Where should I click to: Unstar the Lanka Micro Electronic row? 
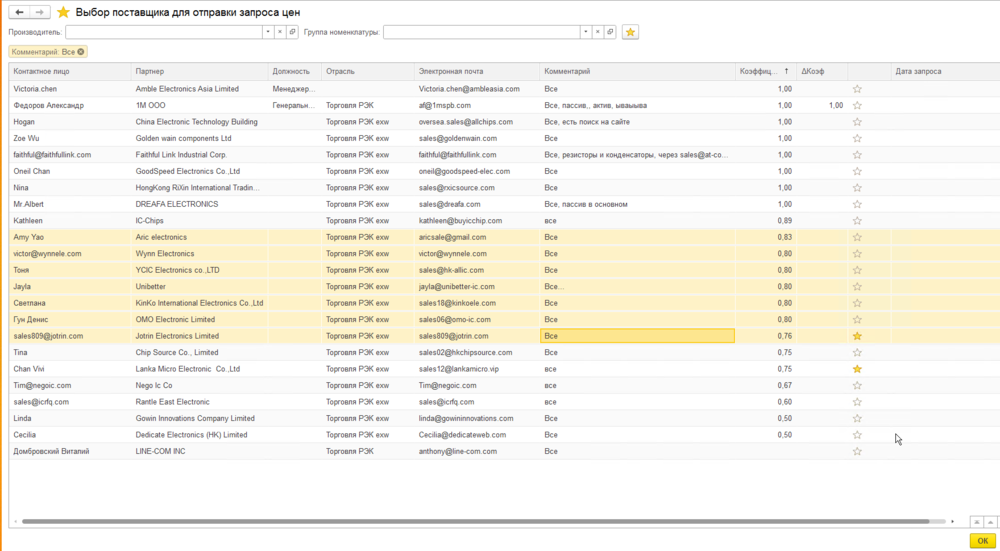tap(857, 369)
